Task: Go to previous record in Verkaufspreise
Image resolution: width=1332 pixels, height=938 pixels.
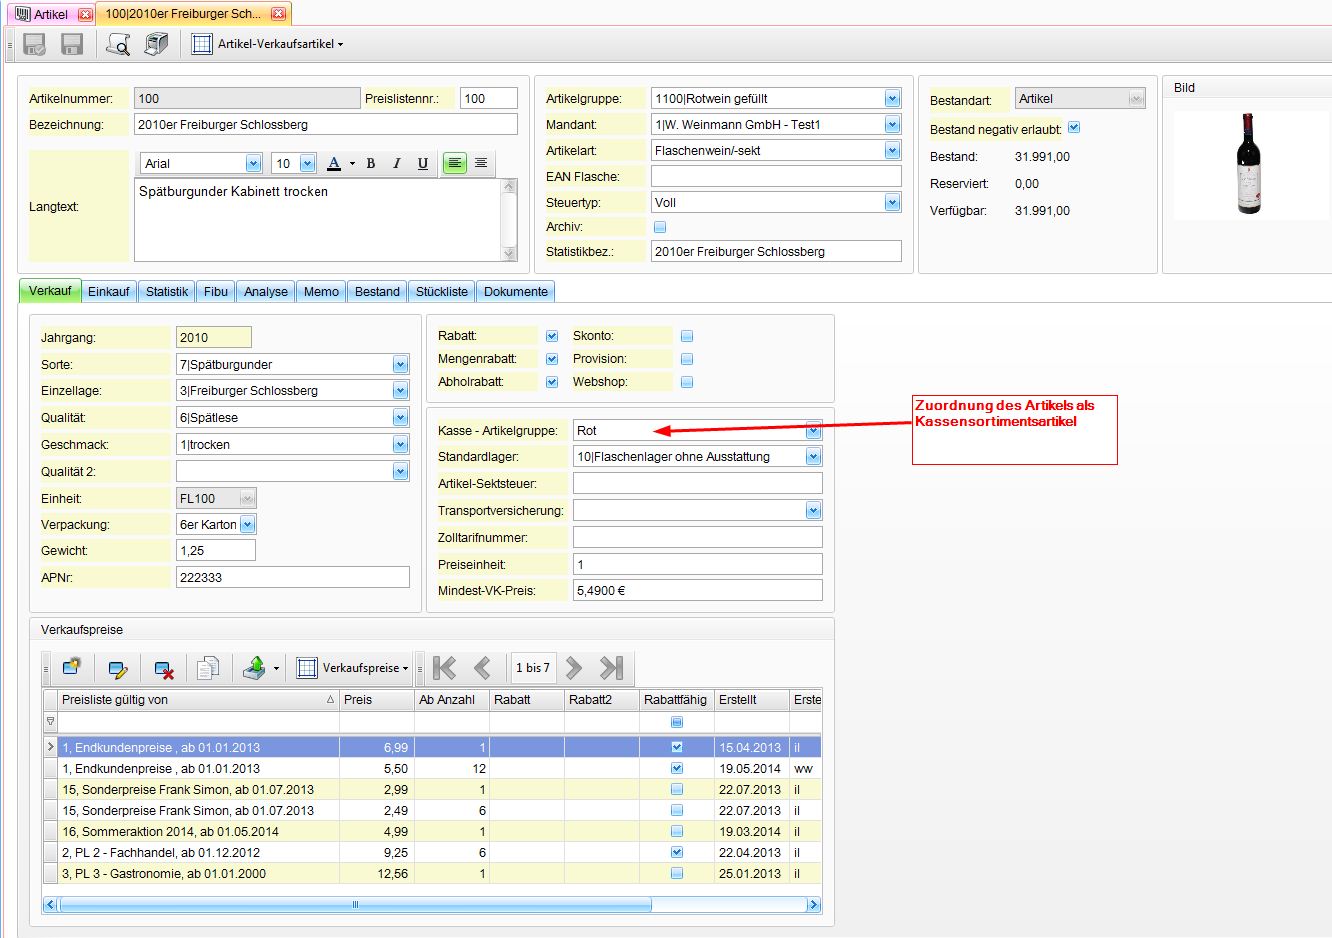Action: click(482, 667)
